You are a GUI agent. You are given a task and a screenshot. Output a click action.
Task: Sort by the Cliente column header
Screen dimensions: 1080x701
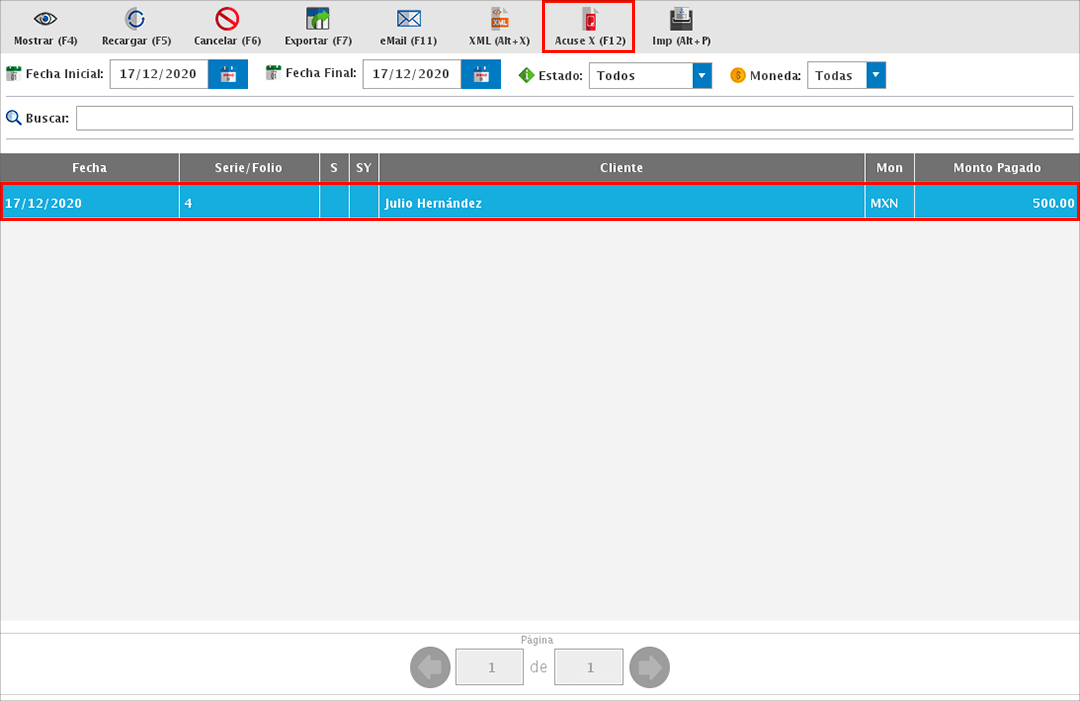tap(621, 168)
